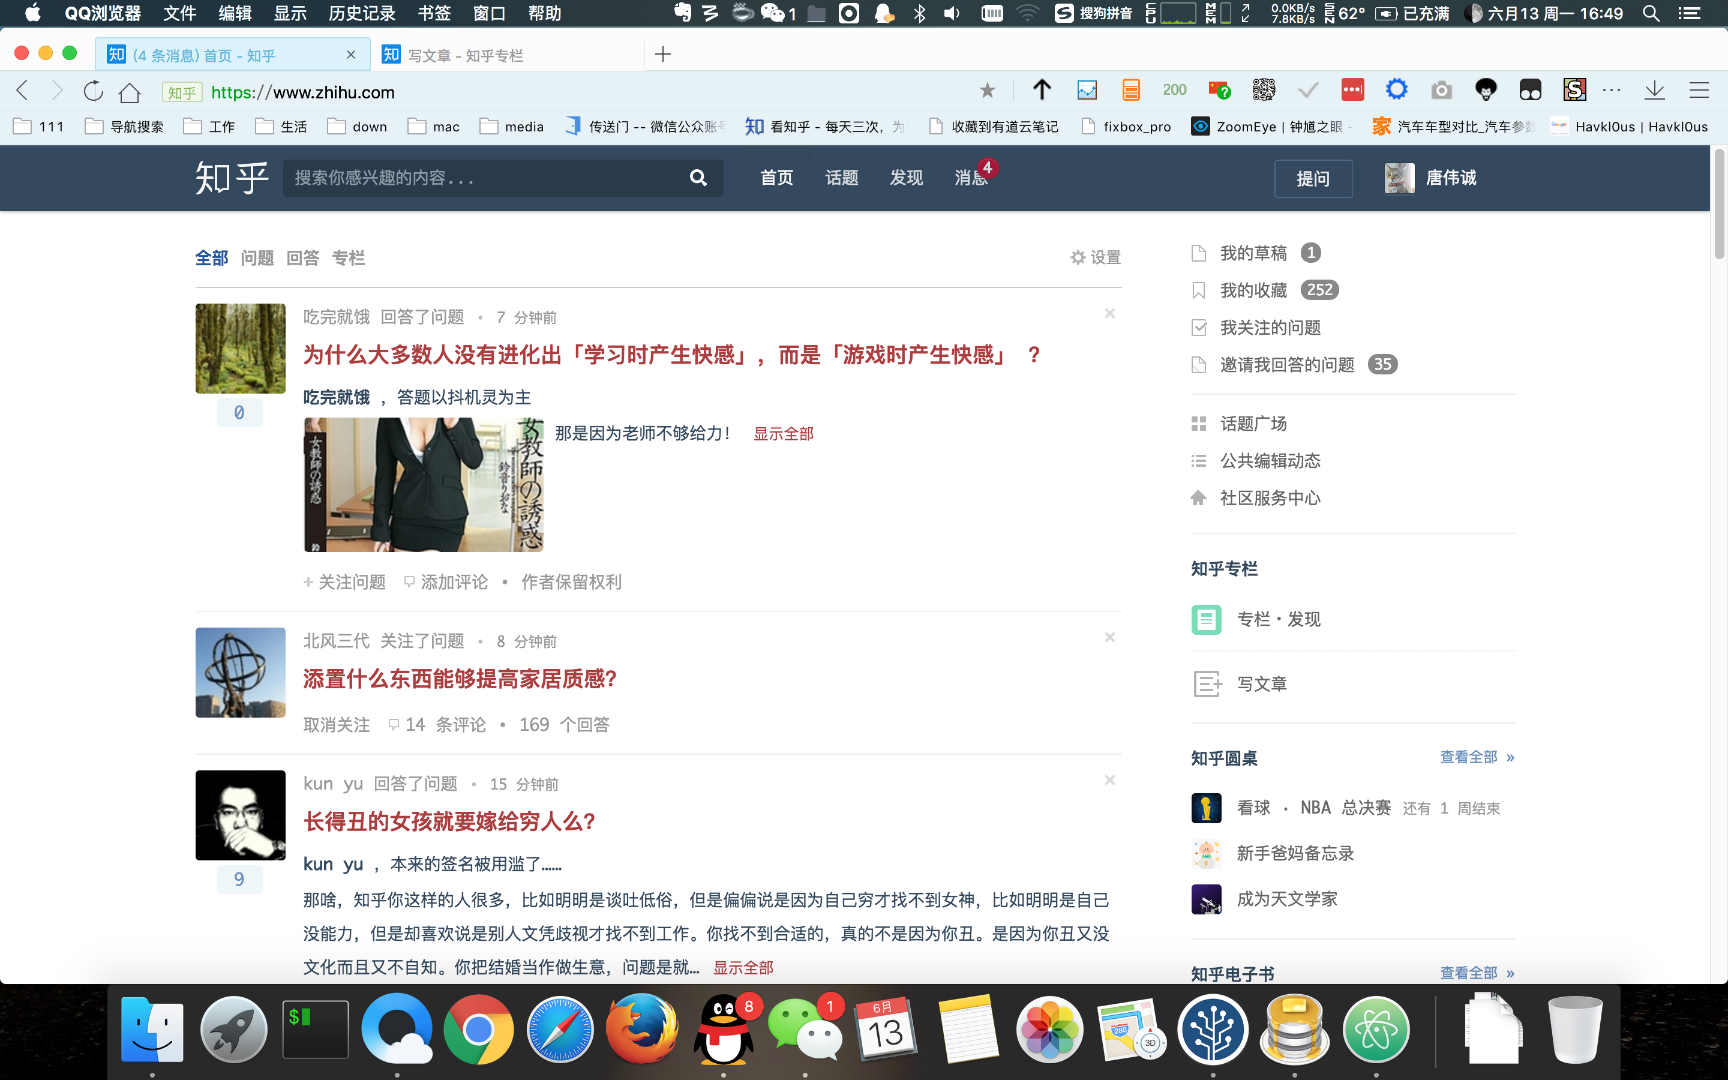
Task: Bookmark this page with the star icon
Action: 988,91
